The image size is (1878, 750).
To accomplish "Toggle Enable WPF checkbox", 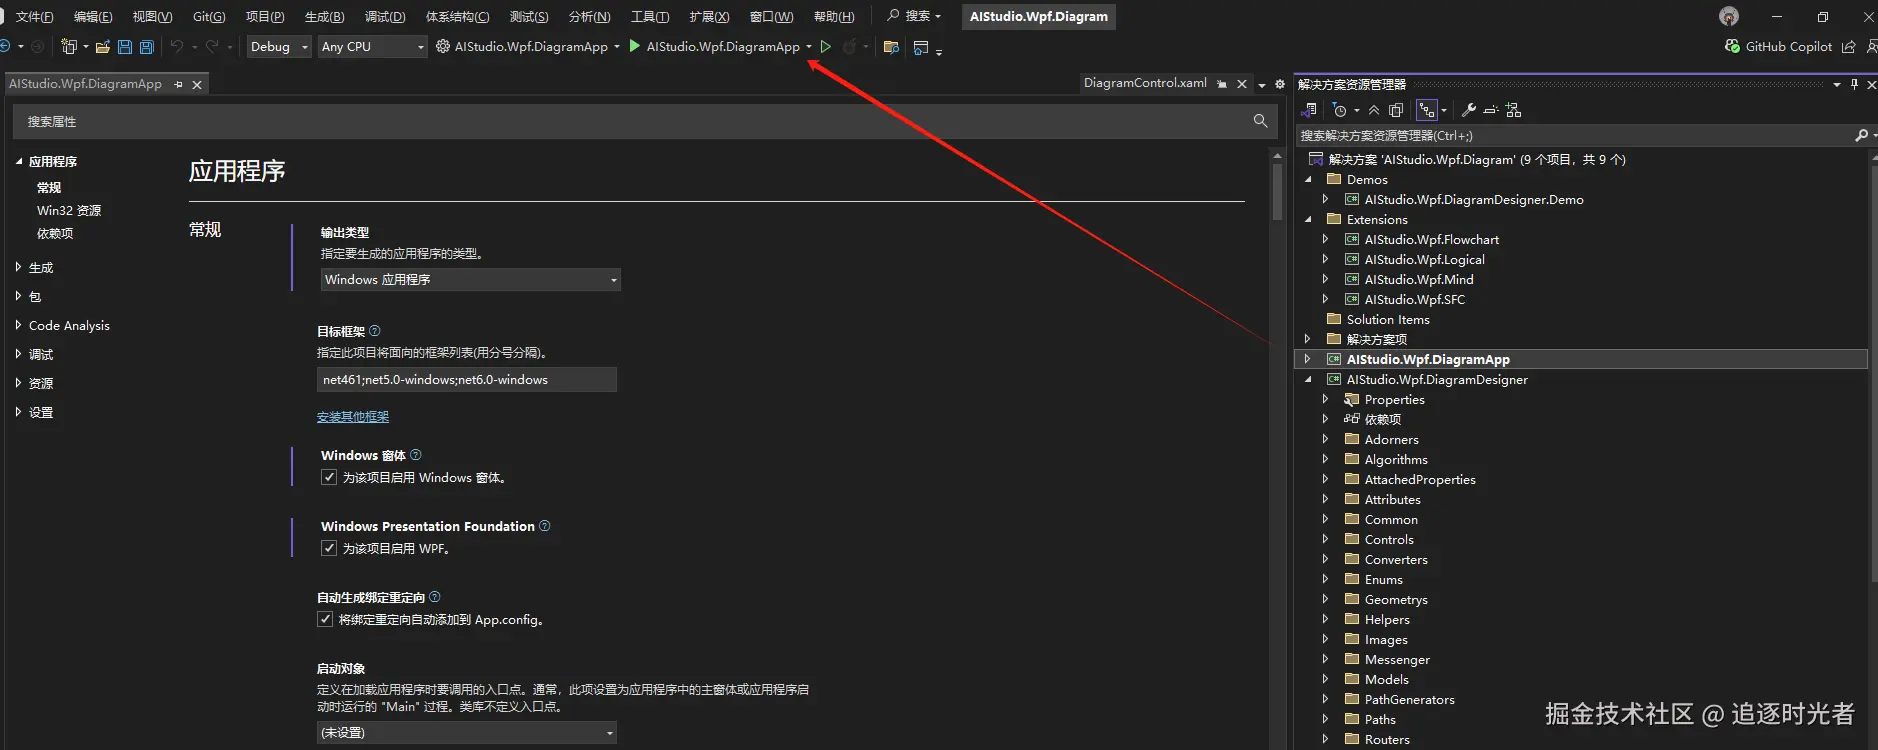I will [329, 549].
